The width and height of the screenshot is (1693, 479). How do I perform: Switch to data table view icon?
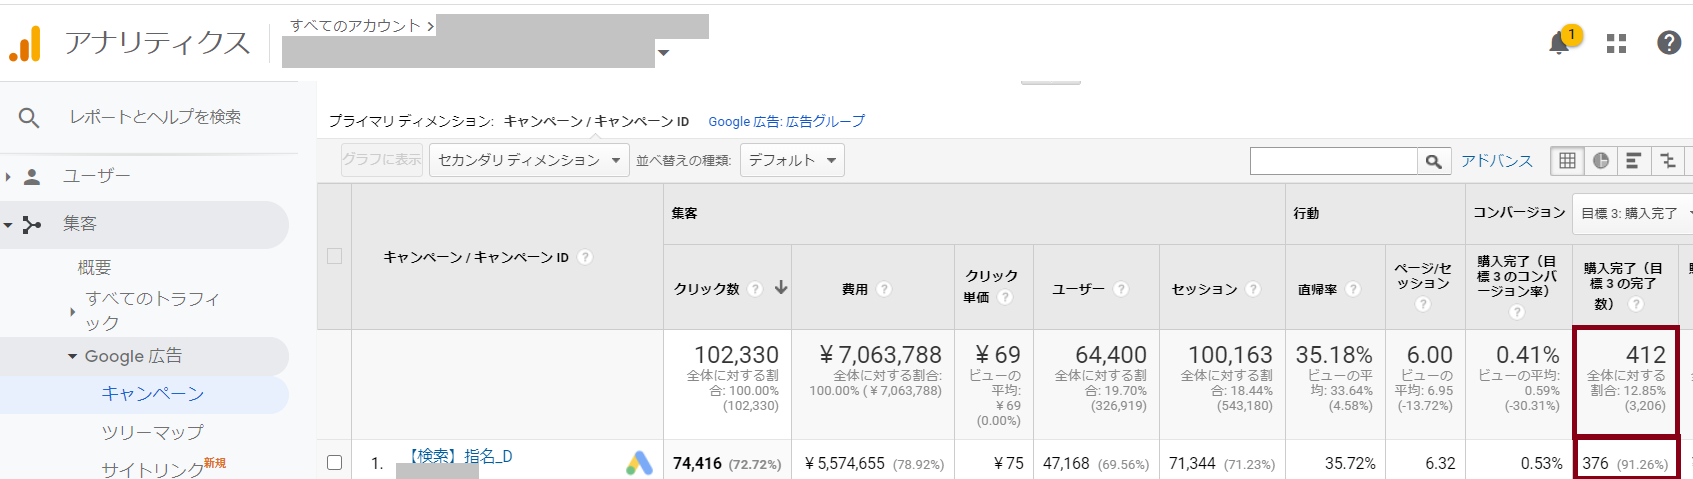tap(1567, 161)
